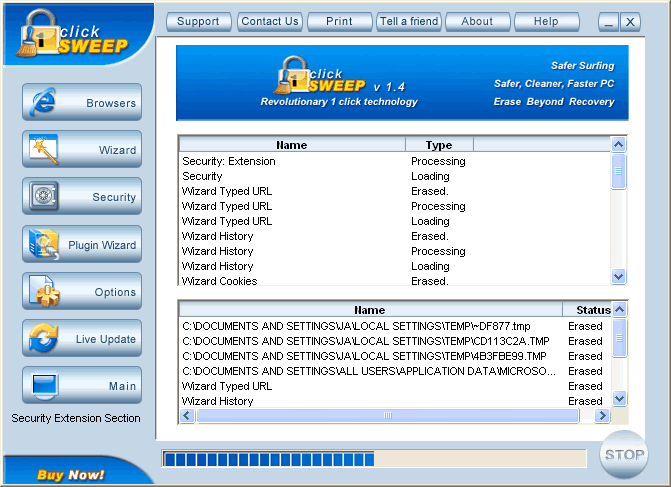Image resolution: width=671 pixels, height=487 pixels.
Task: Open the About dialog
Action: click(478, 21)
